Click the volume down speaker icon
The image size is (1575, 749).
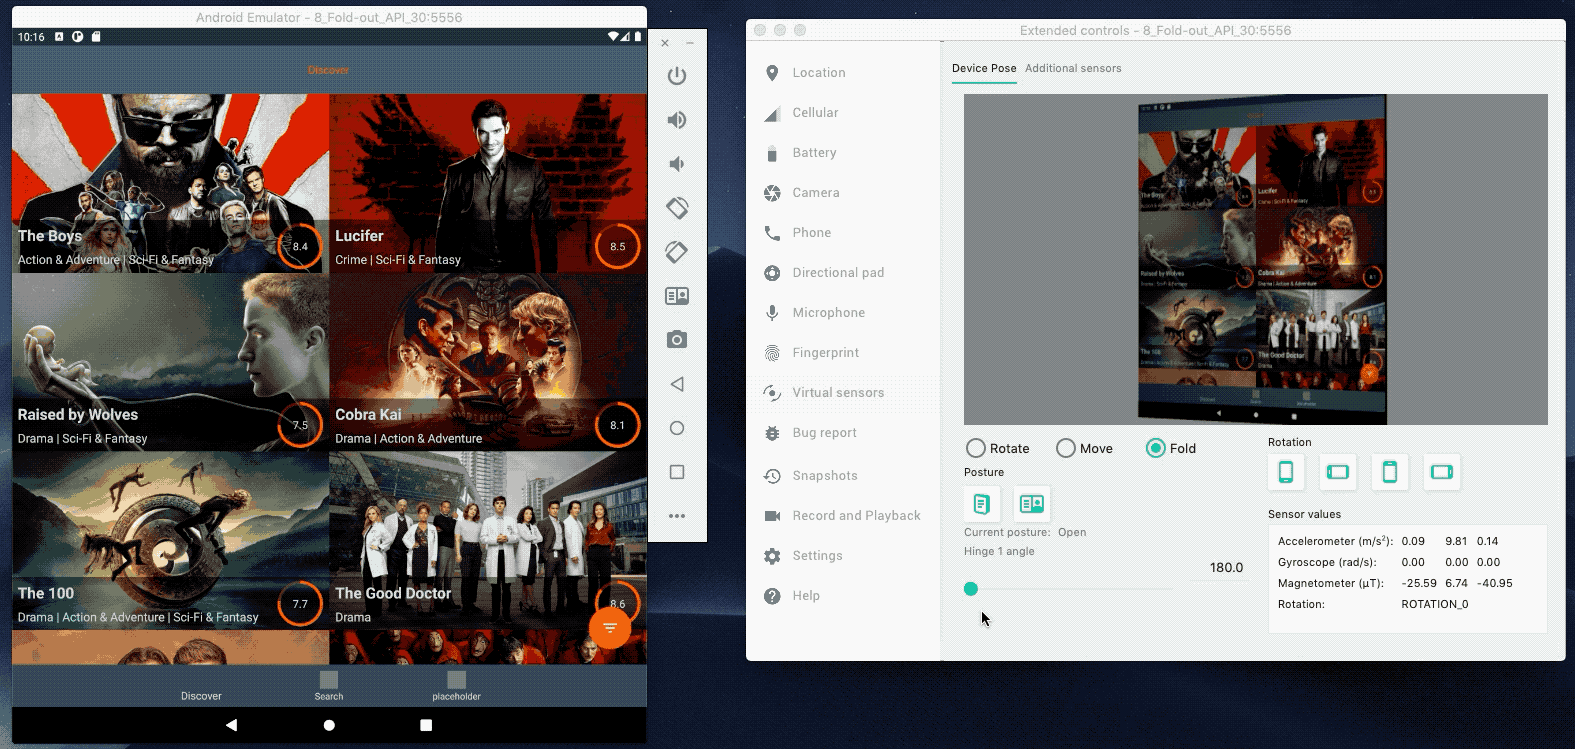[677, 164]
